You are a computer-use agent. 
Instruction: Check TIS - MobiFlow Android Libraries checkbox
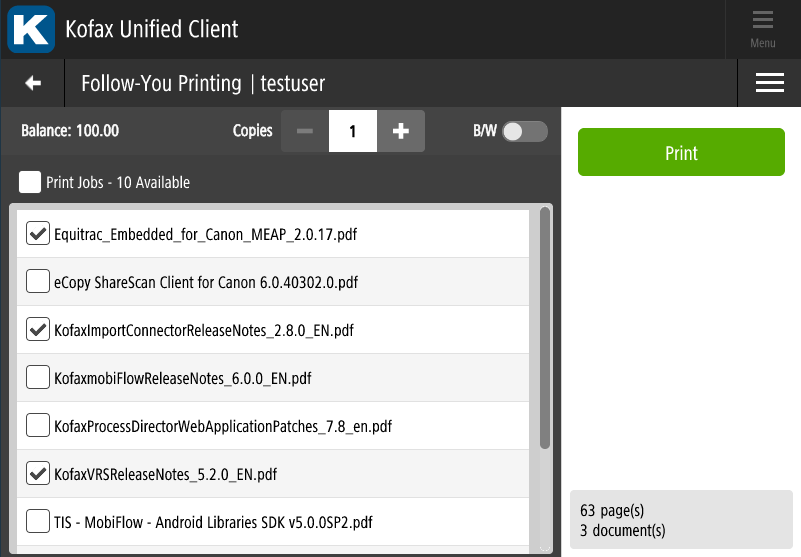tap(38, 521)
